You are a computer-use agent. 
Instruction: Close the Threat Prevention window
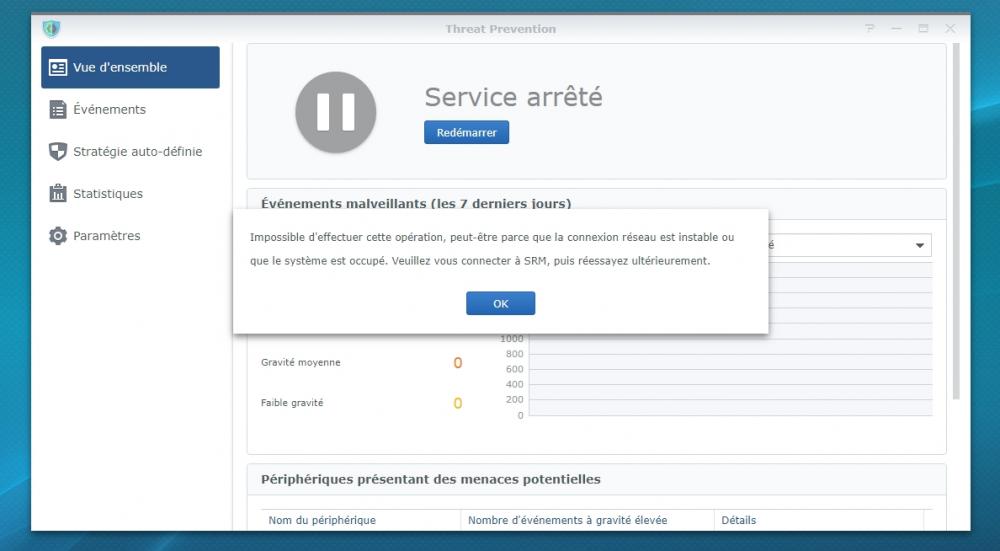click(x=950, y=29)
